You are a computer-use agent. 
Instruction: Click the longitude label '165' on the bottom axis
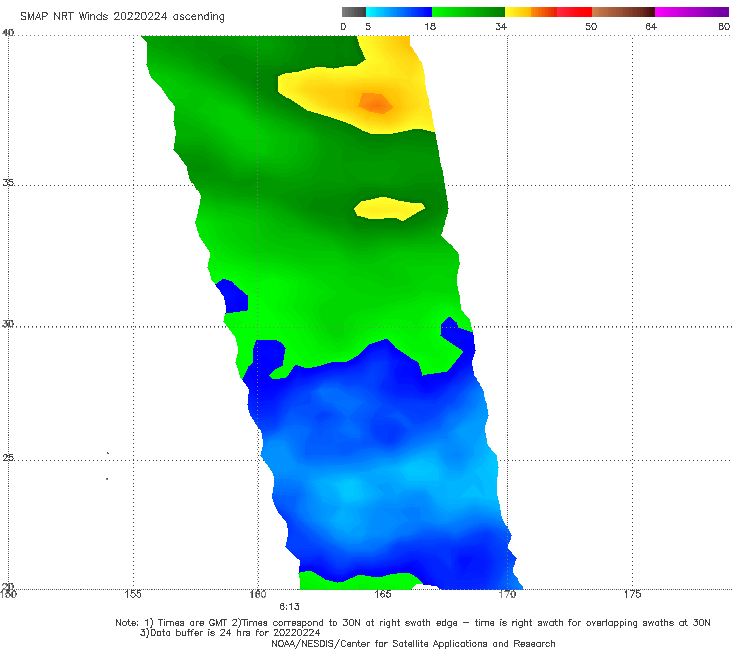(x=383, y=594)
